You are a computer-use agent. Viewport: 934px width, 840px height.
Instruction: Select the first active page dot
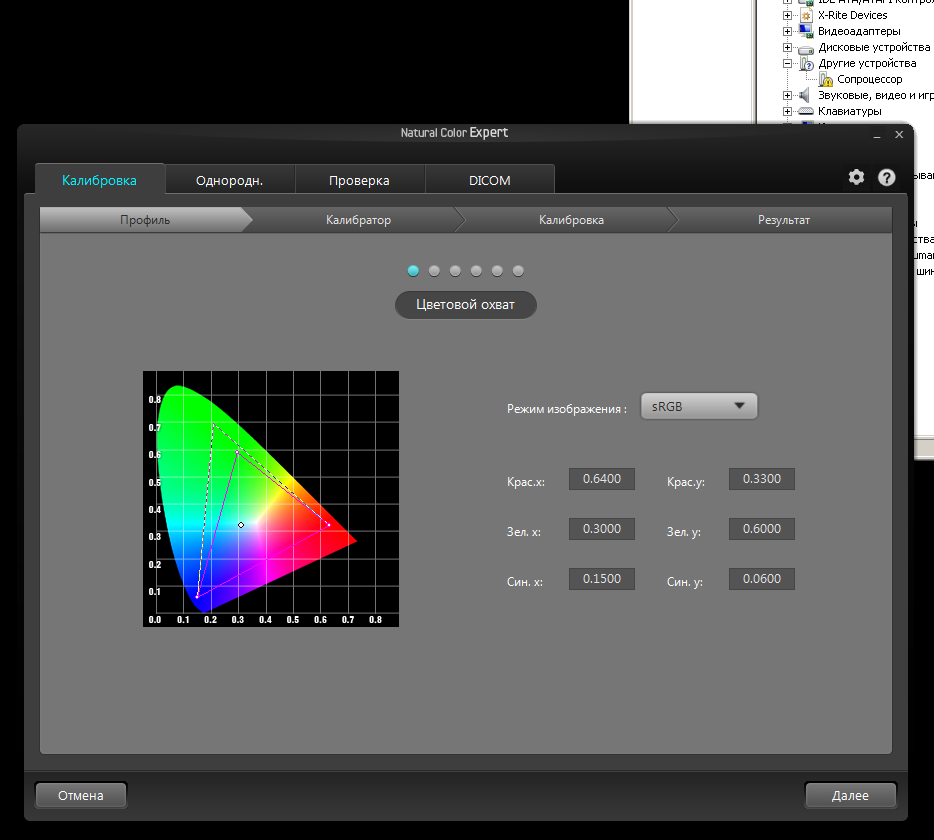pyautogui.click(x=413, y=271)
